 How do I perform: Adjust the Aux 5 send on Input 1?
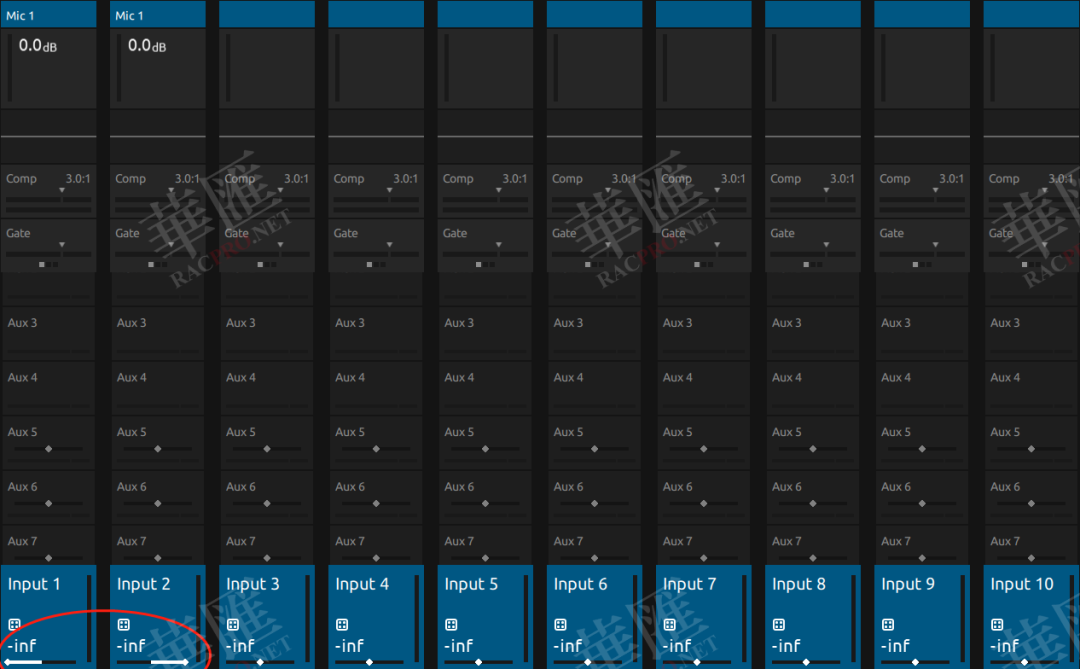(48, 449)
